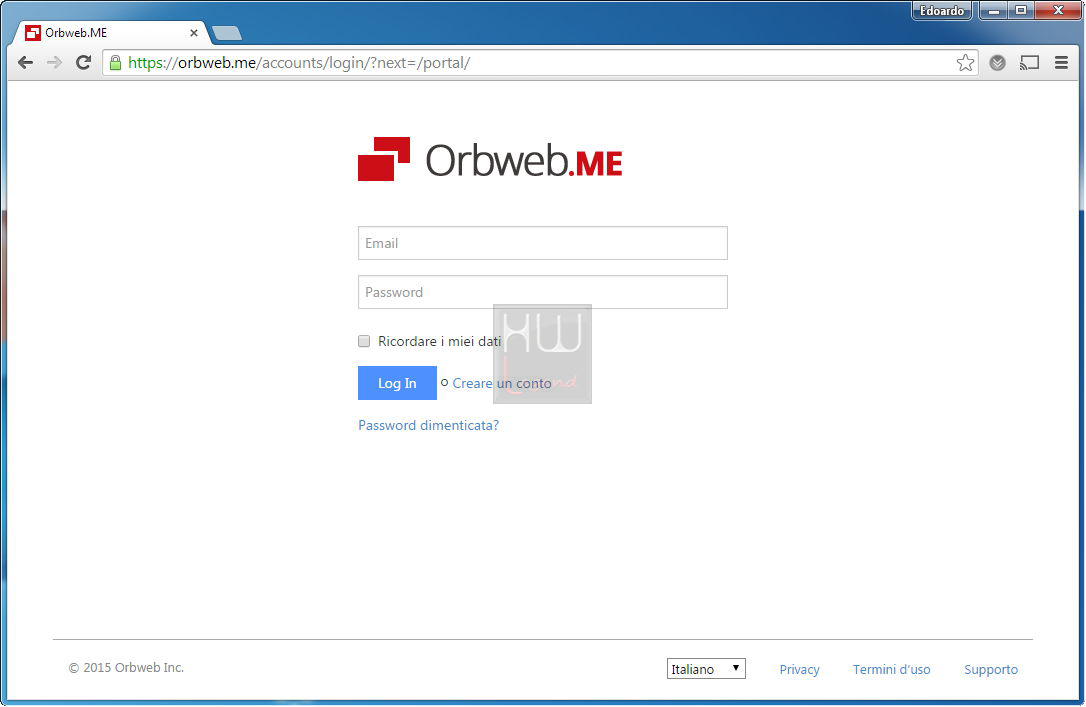The image size is (1086, 707).
Task: Open the Italiano language dropdown
Action: pos(706,669)
